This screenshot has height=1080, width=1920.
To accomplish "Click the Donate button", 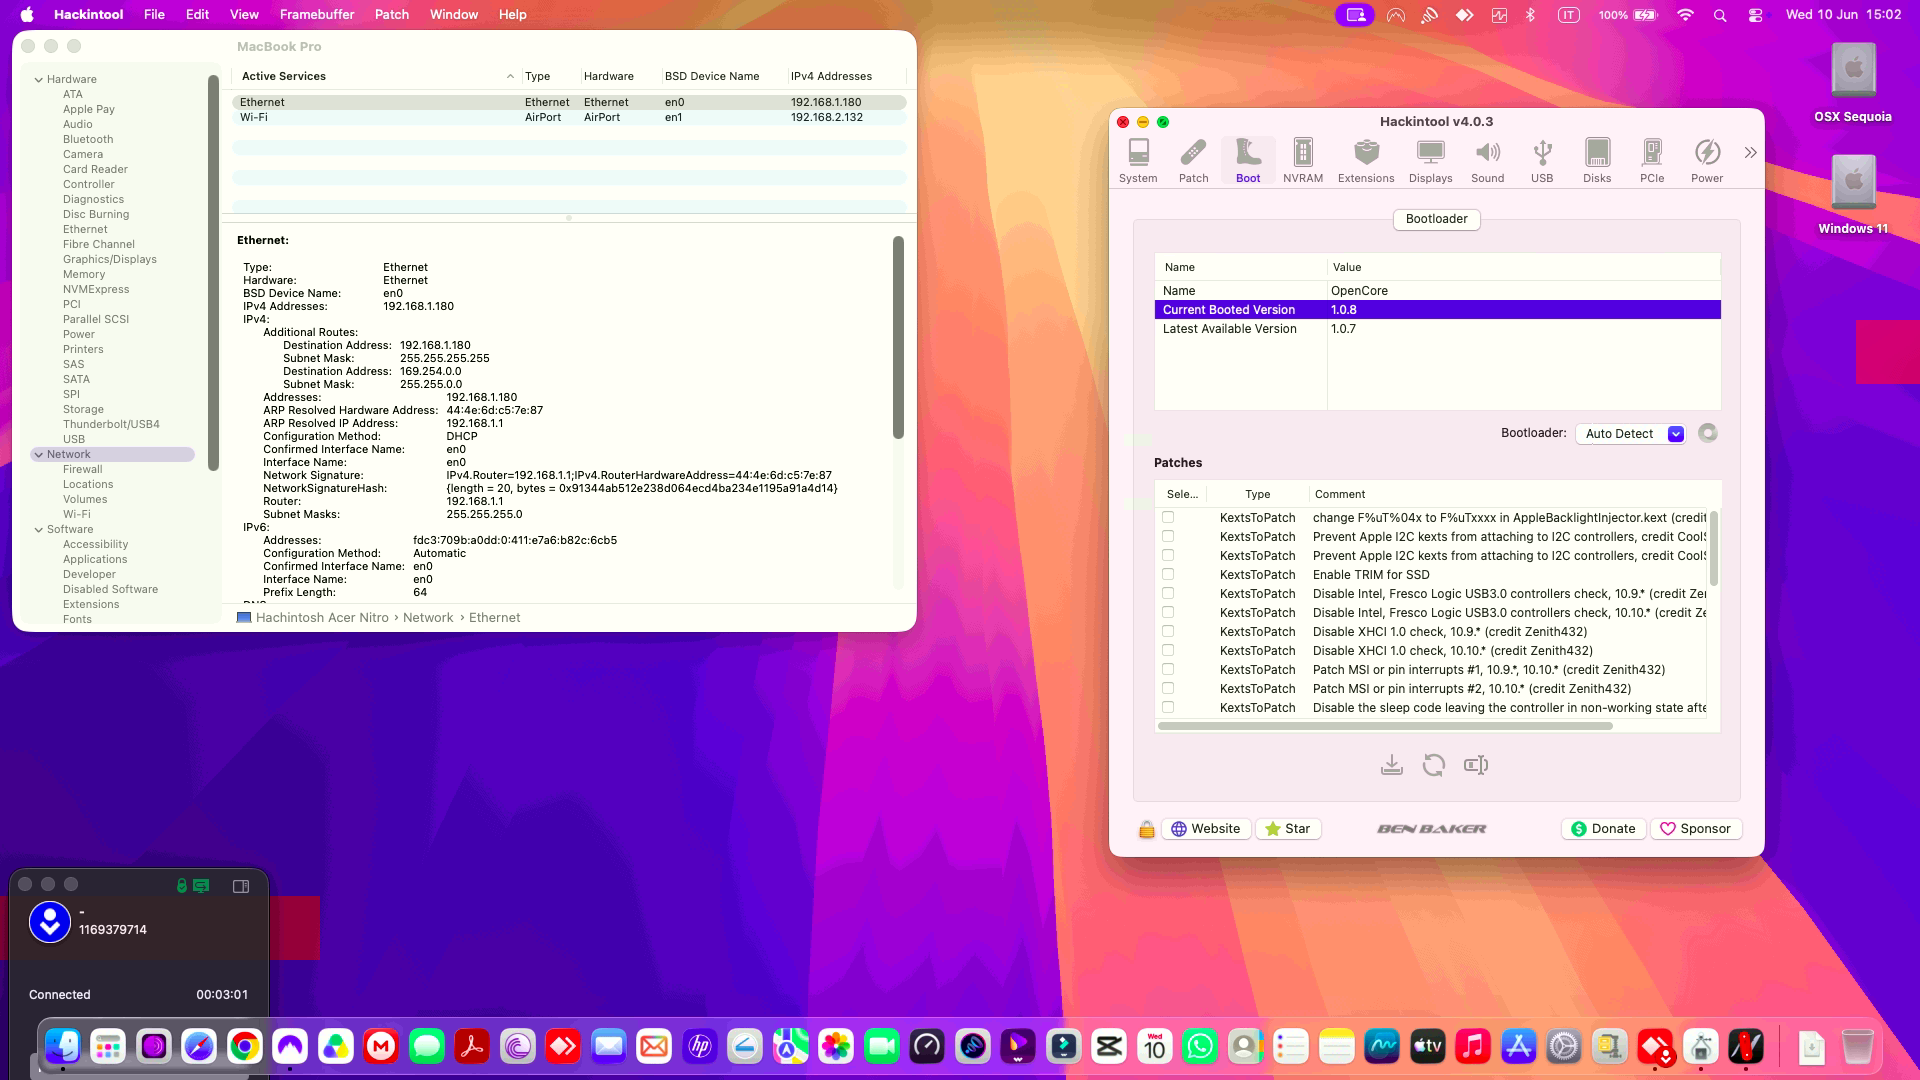I will [x=1603, y=829].
